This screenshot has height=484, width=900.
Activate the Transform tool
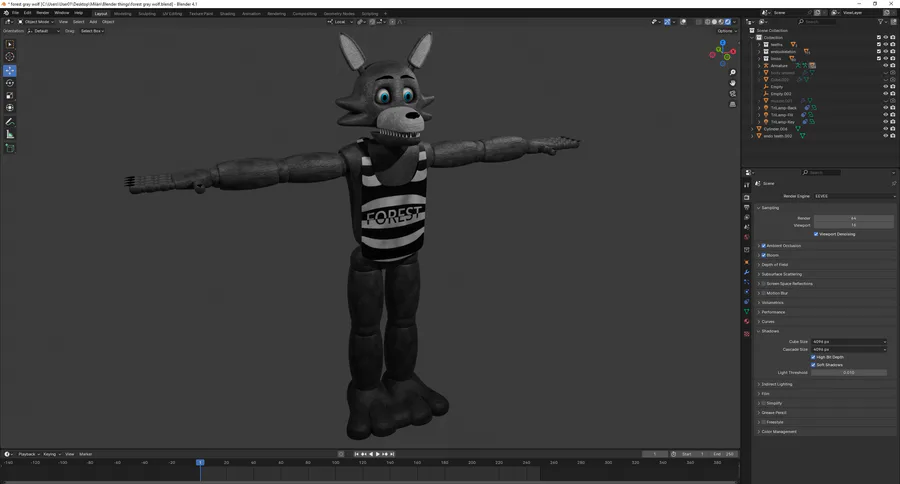(x=10, y=108)
